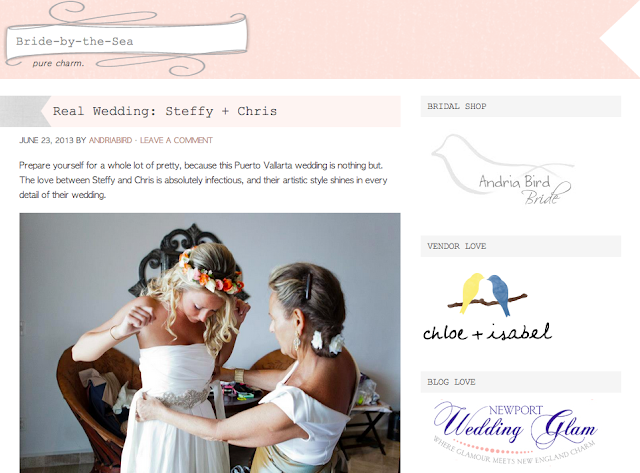Click the LEAVE A COMMENT link
640x473 pixels.
click(x=176, y=140)
